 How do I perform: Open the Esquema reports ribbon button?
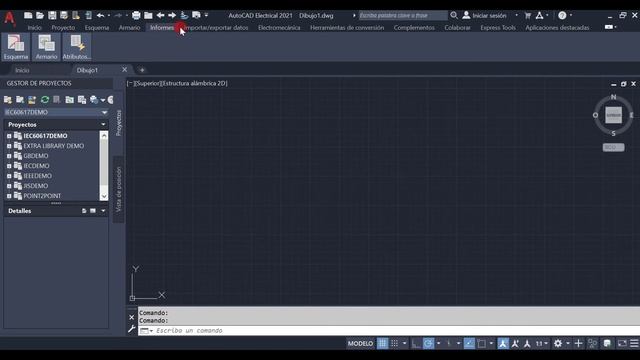pyautogui.click(x=16, y=47)
